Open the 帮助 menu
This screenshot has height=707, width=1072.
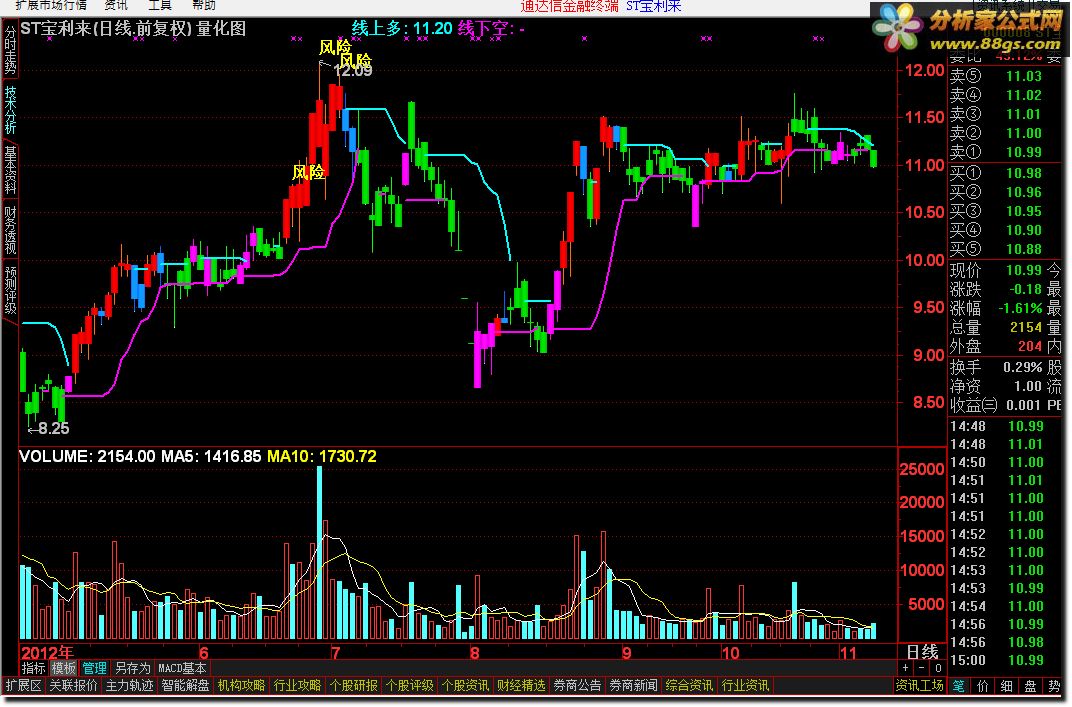[x=203, y=5]
